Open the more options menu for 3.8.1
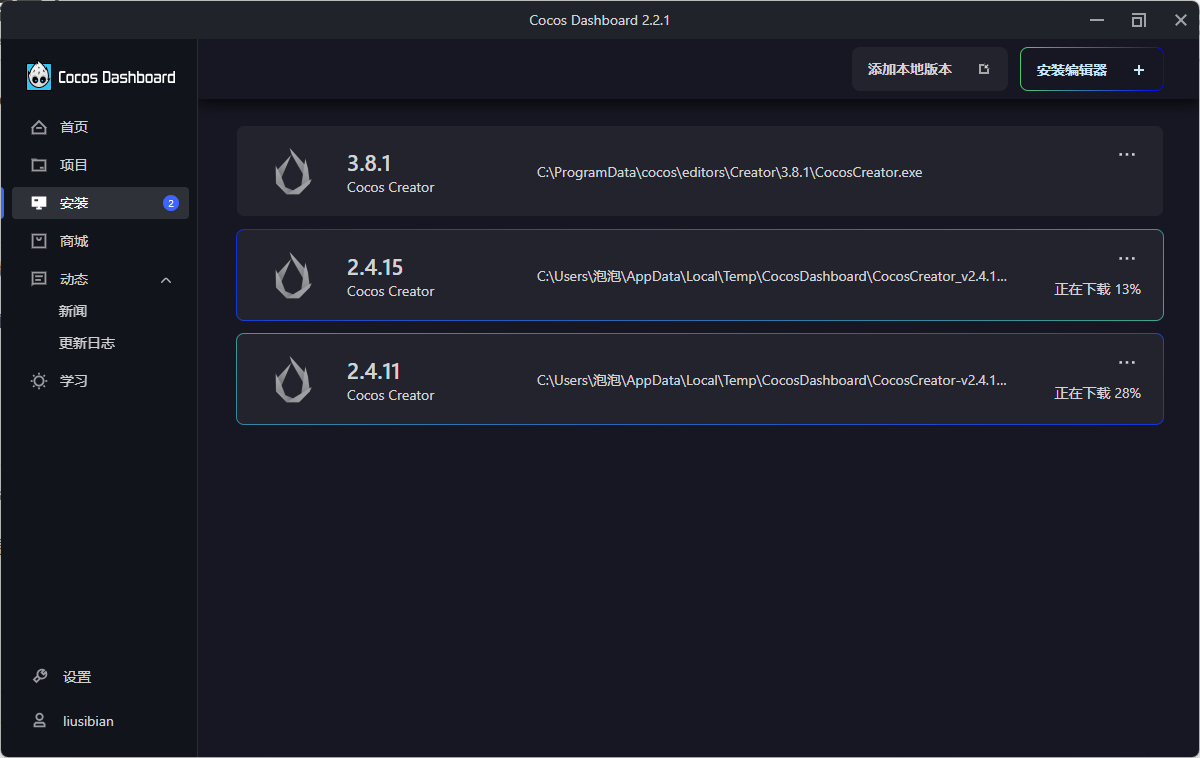Viewport: 1200px width, 758px height. click(x=1127, y=154)
